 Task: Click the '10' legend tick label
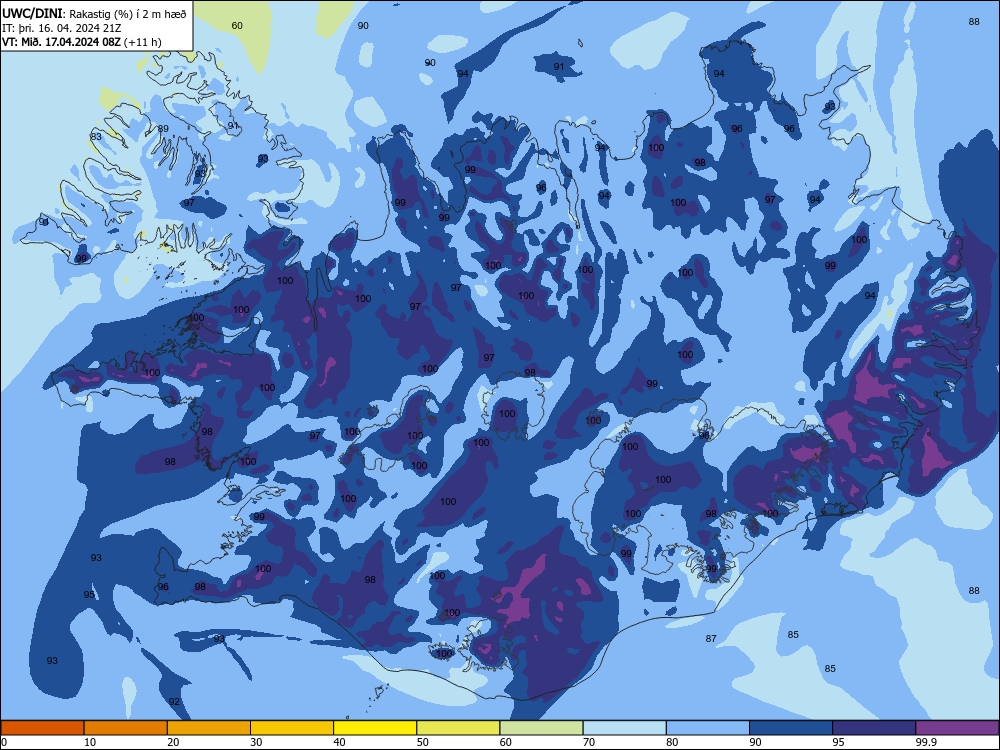pyautogui.click(x=90, y=742)
